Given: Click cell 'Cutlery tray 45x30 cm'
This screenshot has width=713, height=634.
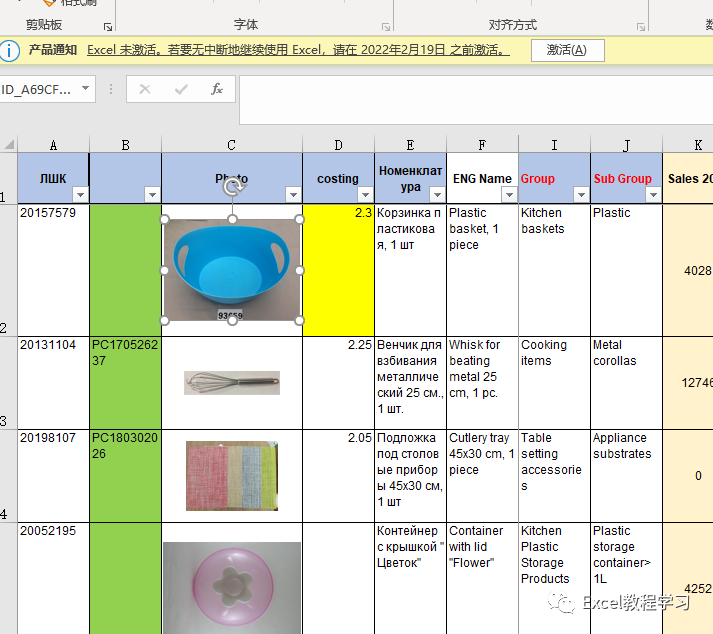Looking at the screenshot, I should tap(482, 476).
